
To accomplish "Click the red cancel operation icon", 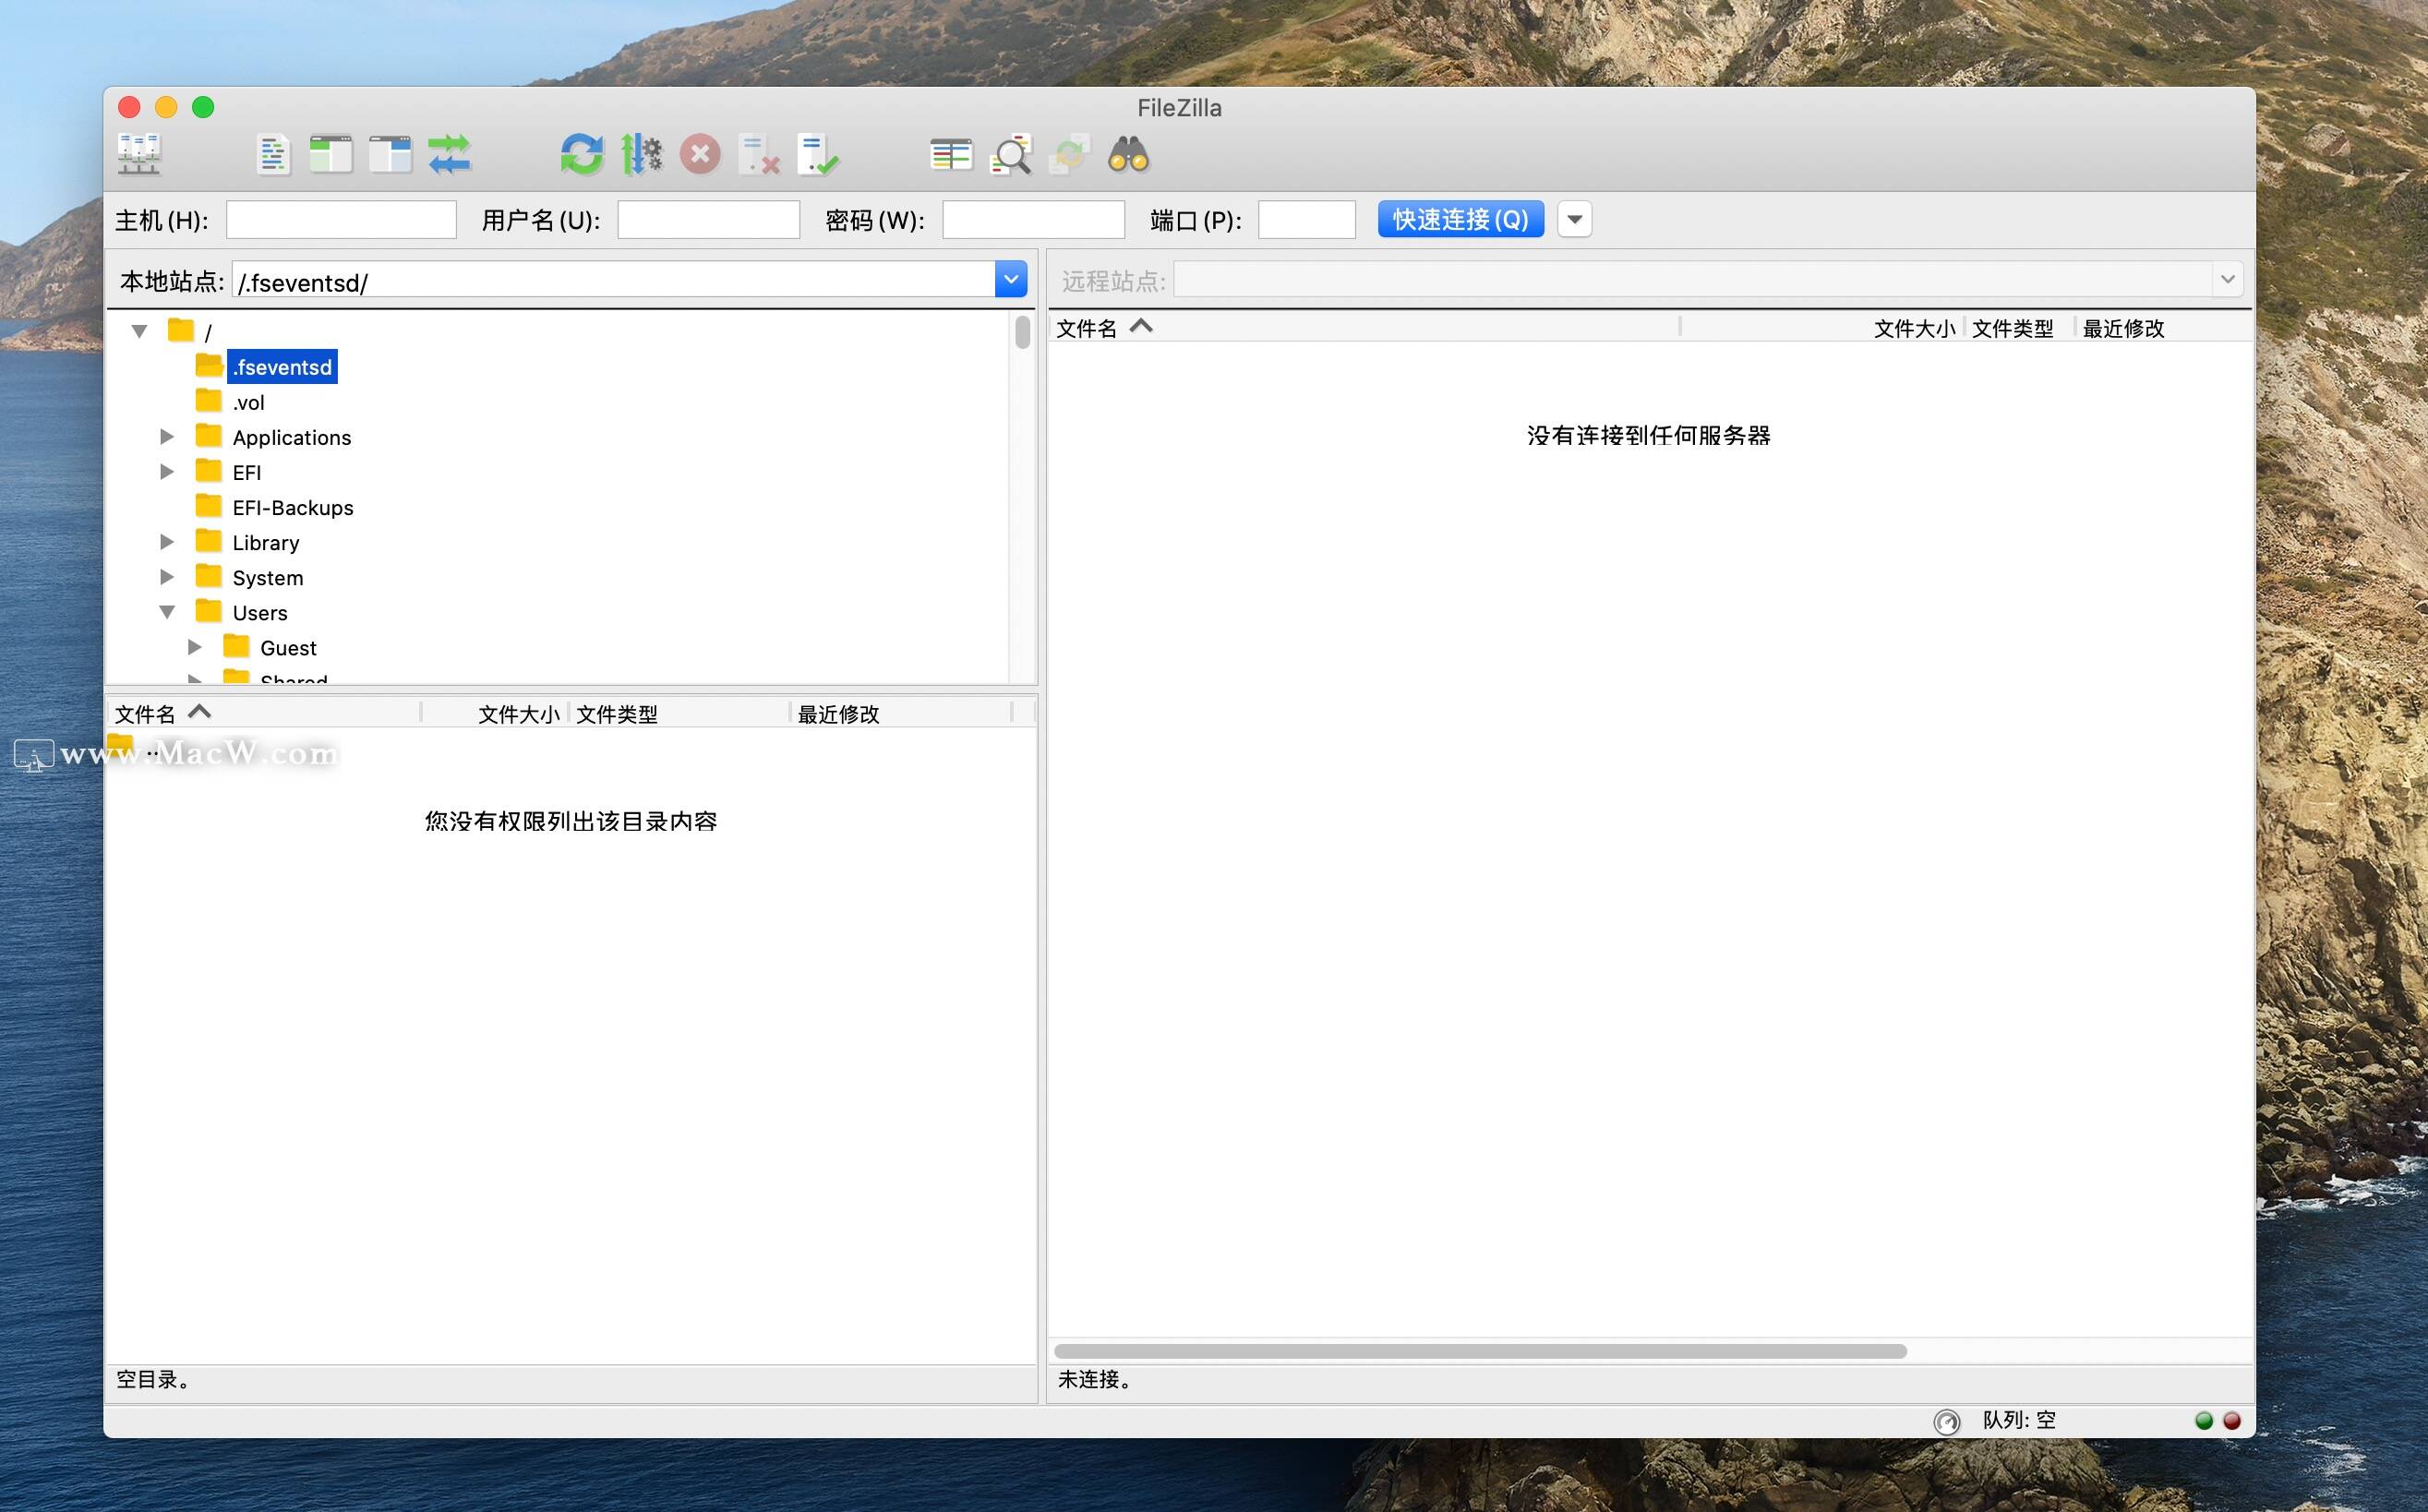I will (x=700, y=155).
